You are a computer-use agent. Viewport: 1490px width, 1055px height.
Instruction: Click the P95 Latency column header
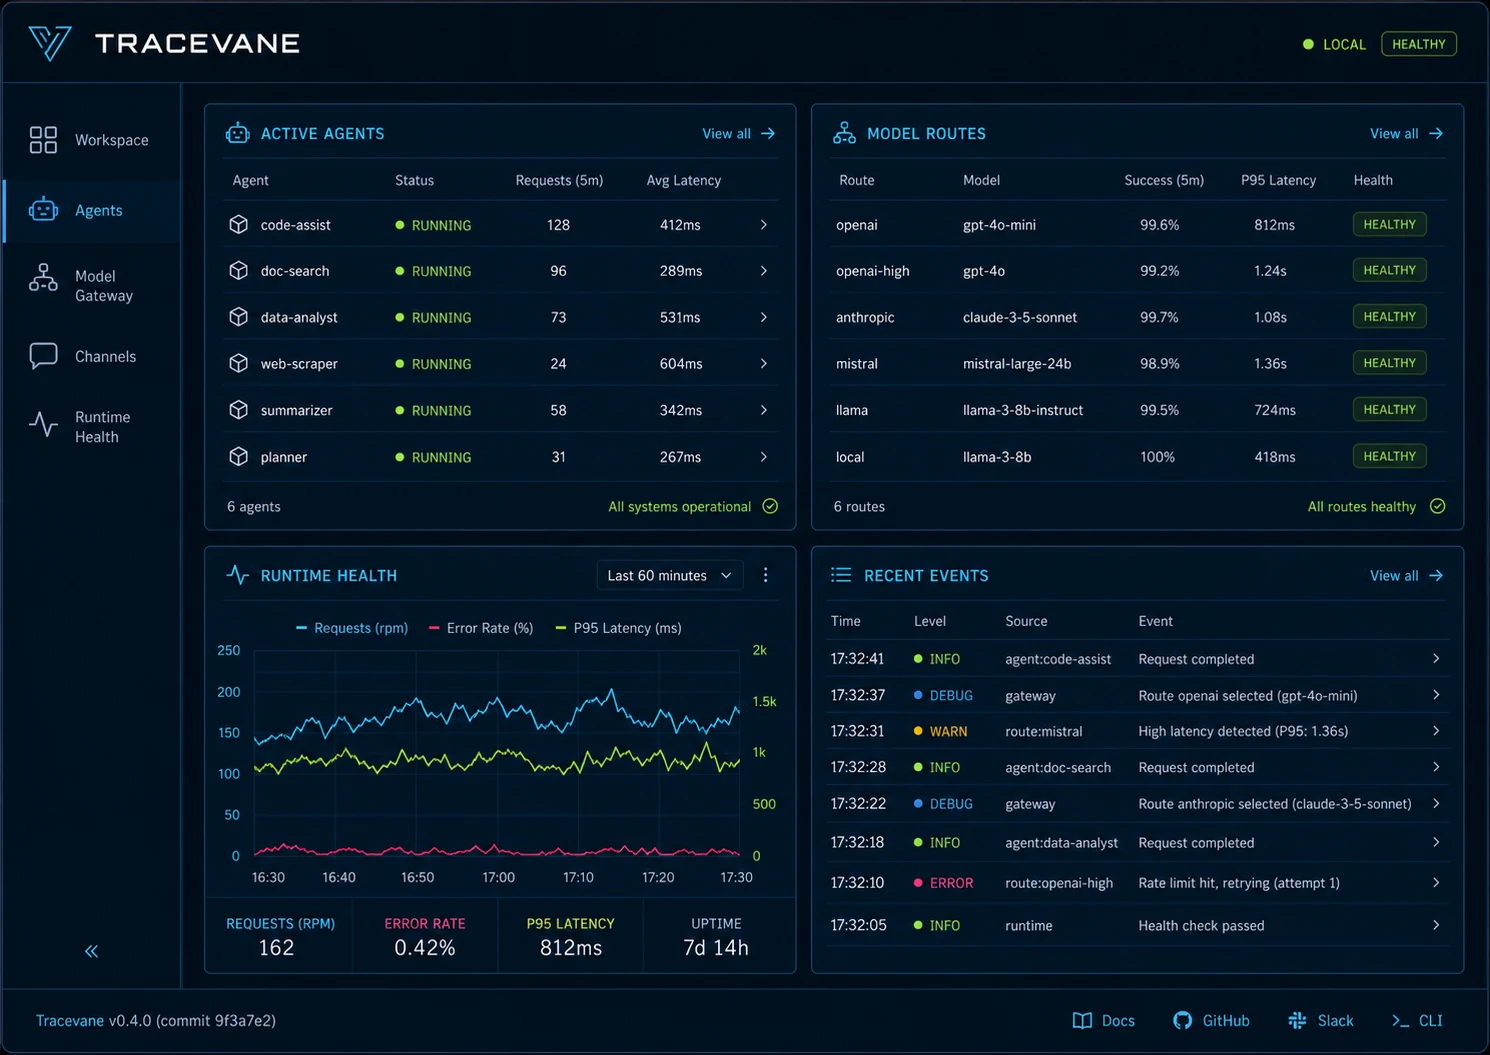(x=1278, y=180)
